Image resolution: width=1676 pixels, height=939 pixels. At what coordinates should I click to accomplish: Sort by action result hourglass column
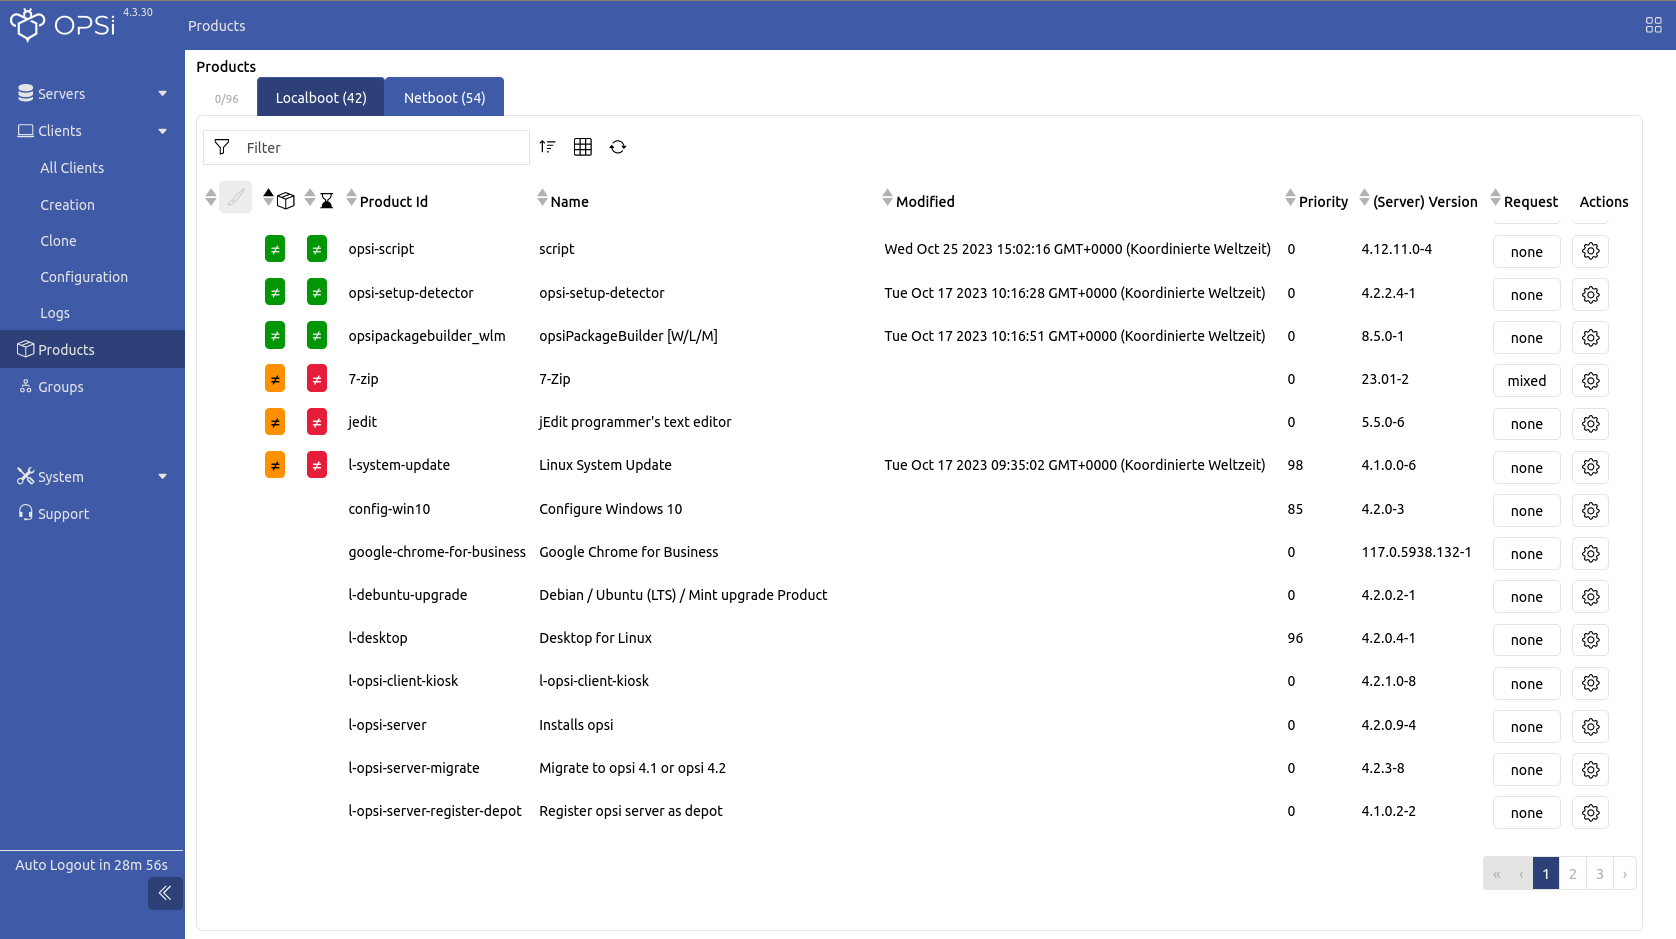319,199
